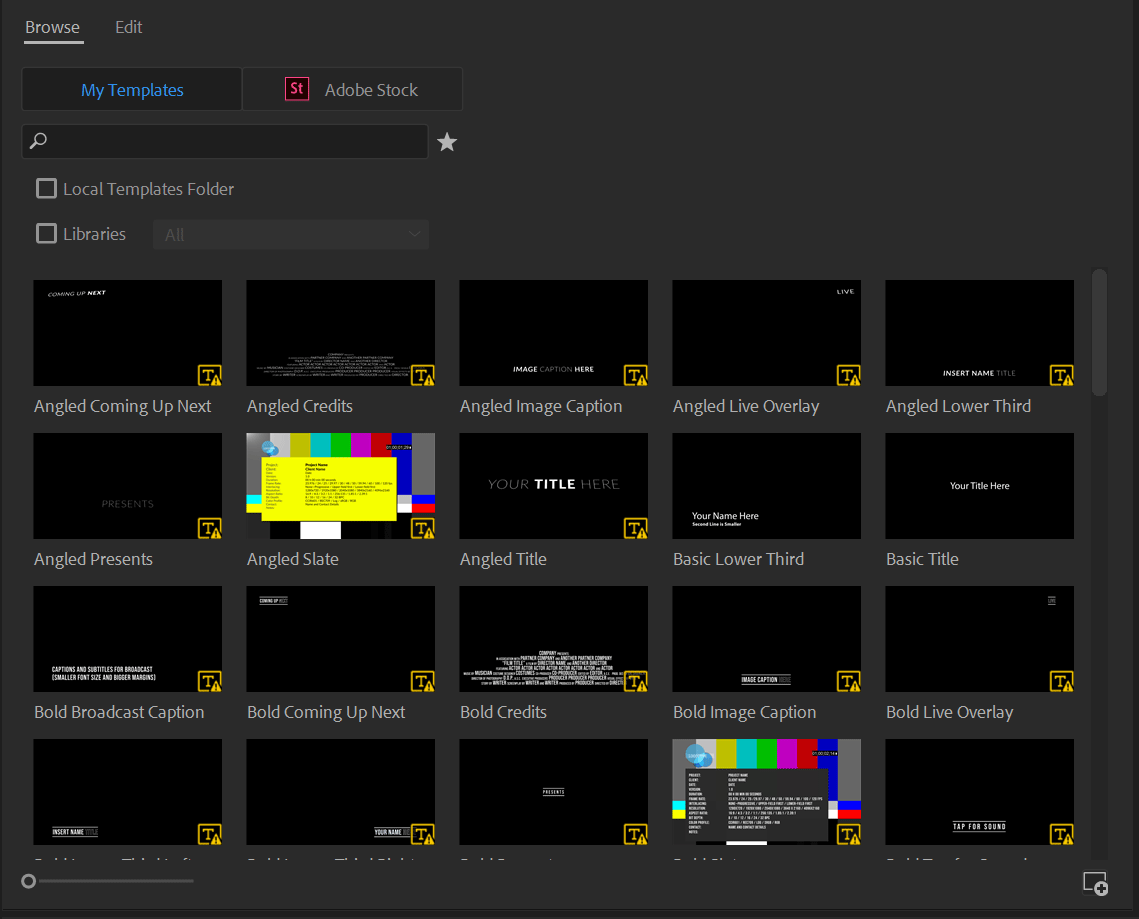Screen dimensions: 1139x919
Task: Click the warning badge on Angled Presents
Action: [210, 528]
